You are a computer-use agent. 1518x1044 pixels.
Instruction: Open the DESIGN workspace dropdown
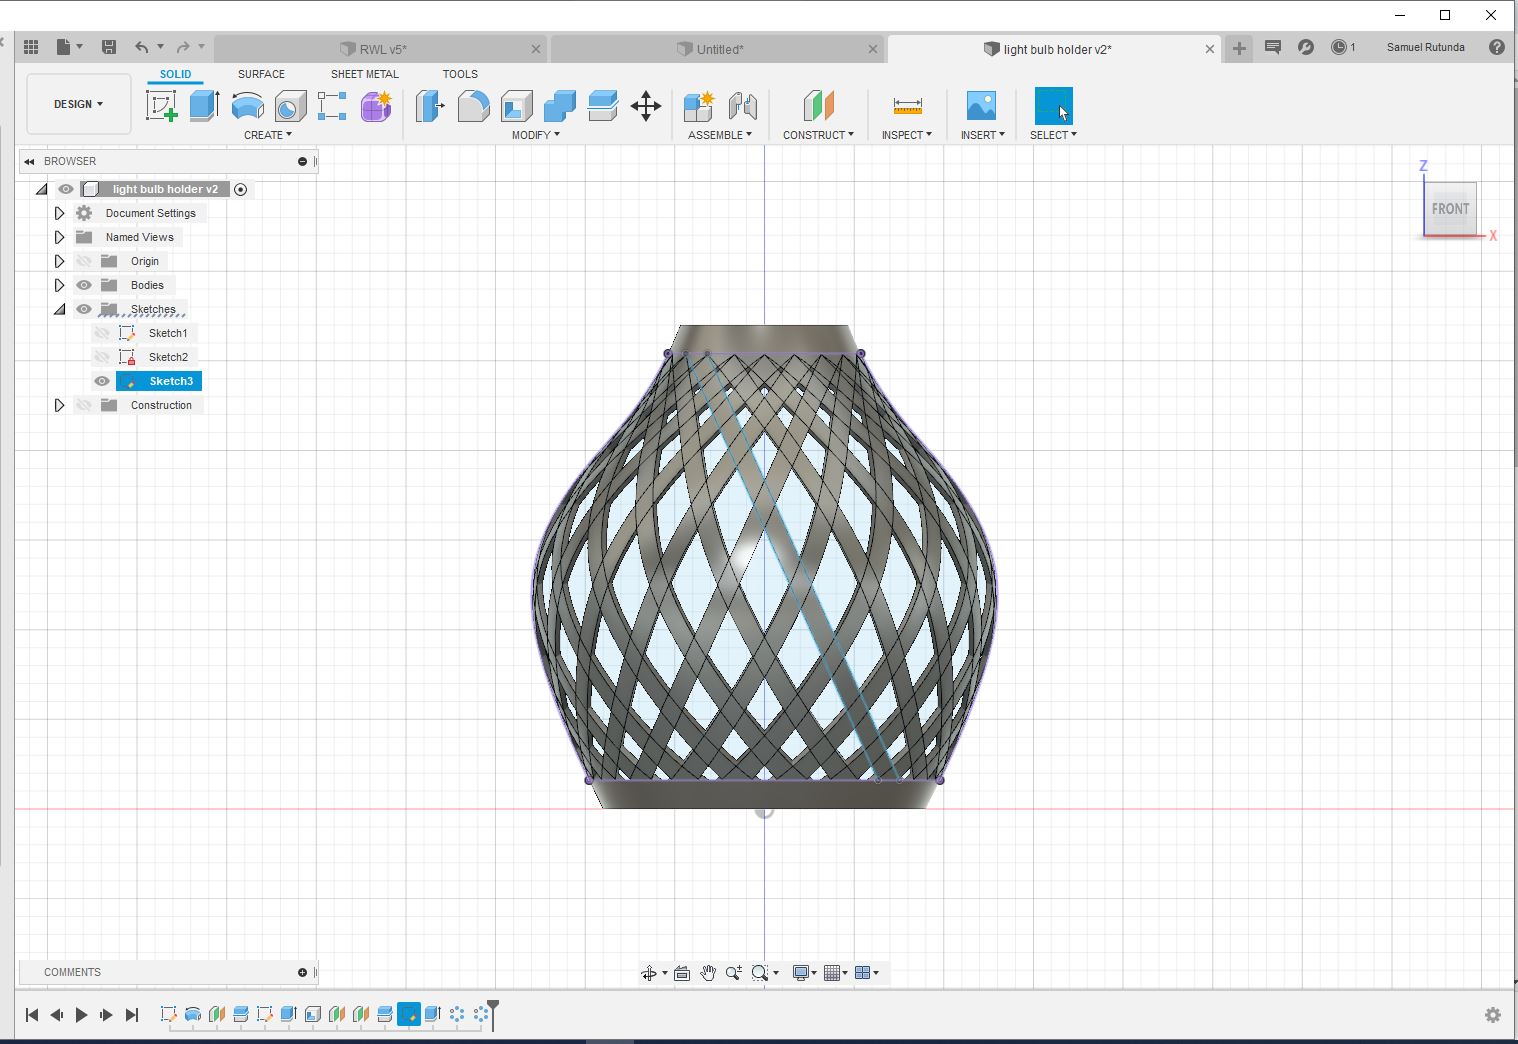point(78,104)
